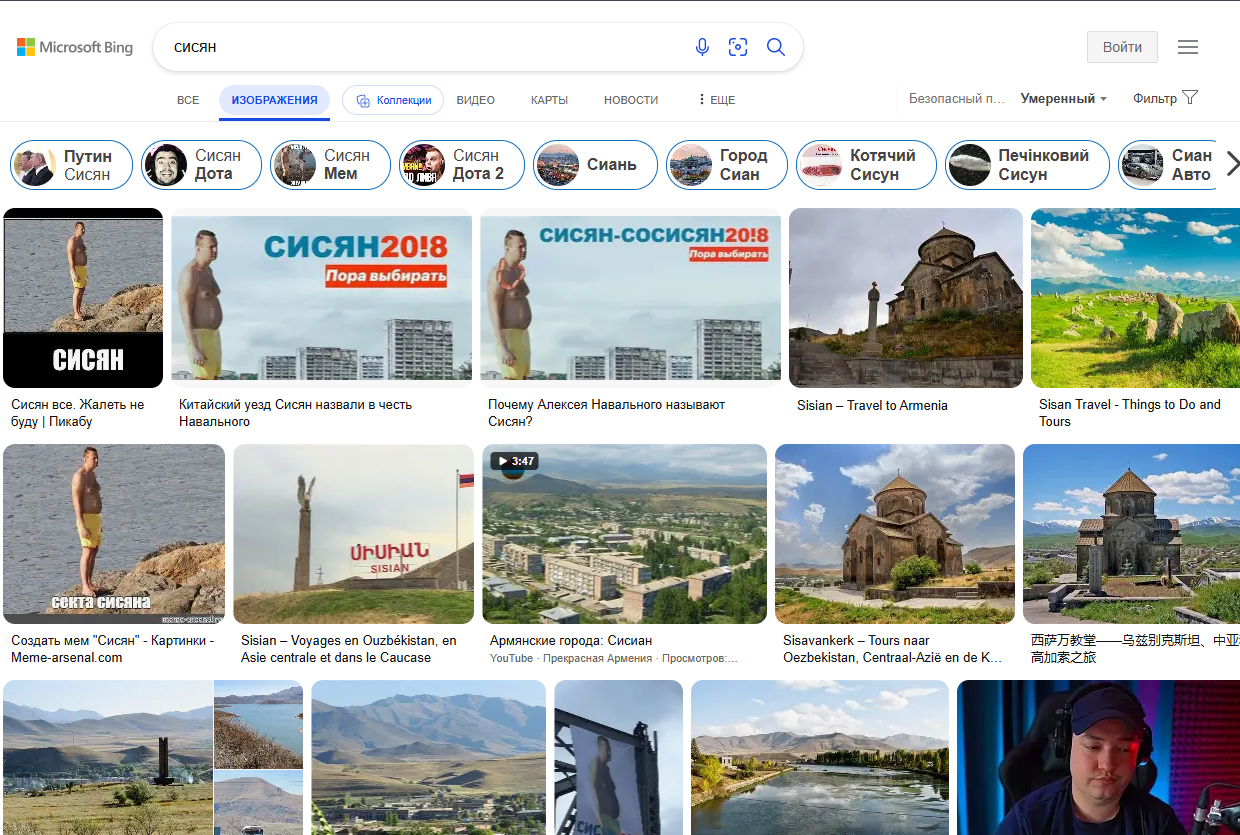Open the billboard photo thumbnail
Image resolution: width=1240 pixels, height=835 pixels.
618,757
